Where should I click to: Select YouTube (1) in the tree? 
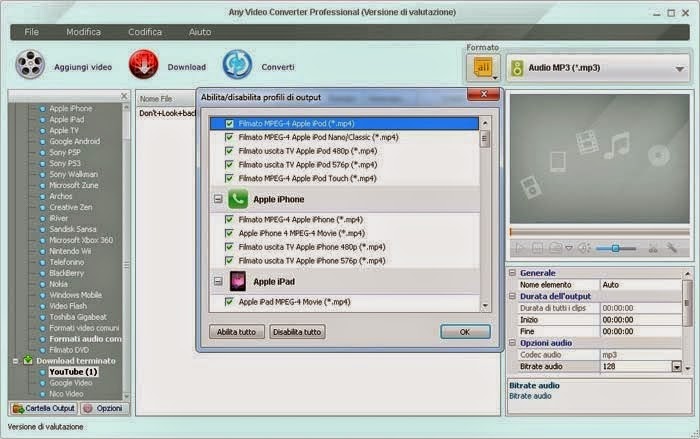click(x=74, y=372)
